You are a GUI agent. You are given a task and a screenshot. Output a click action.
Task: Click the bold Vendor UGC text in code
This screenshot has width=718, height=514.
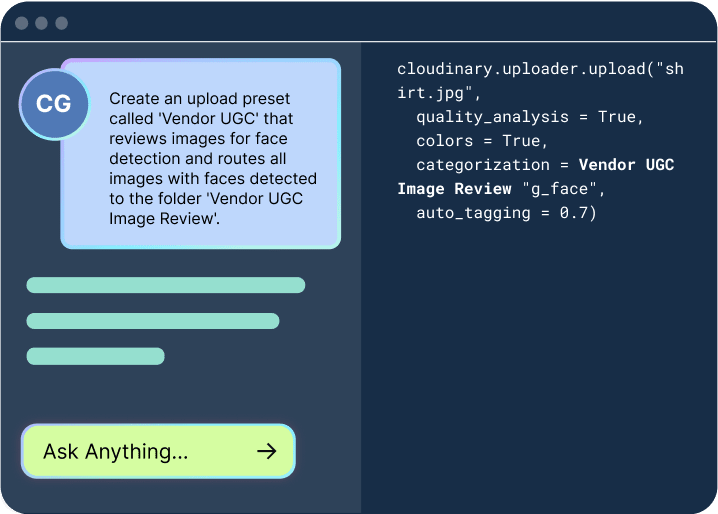coord(626,165)
